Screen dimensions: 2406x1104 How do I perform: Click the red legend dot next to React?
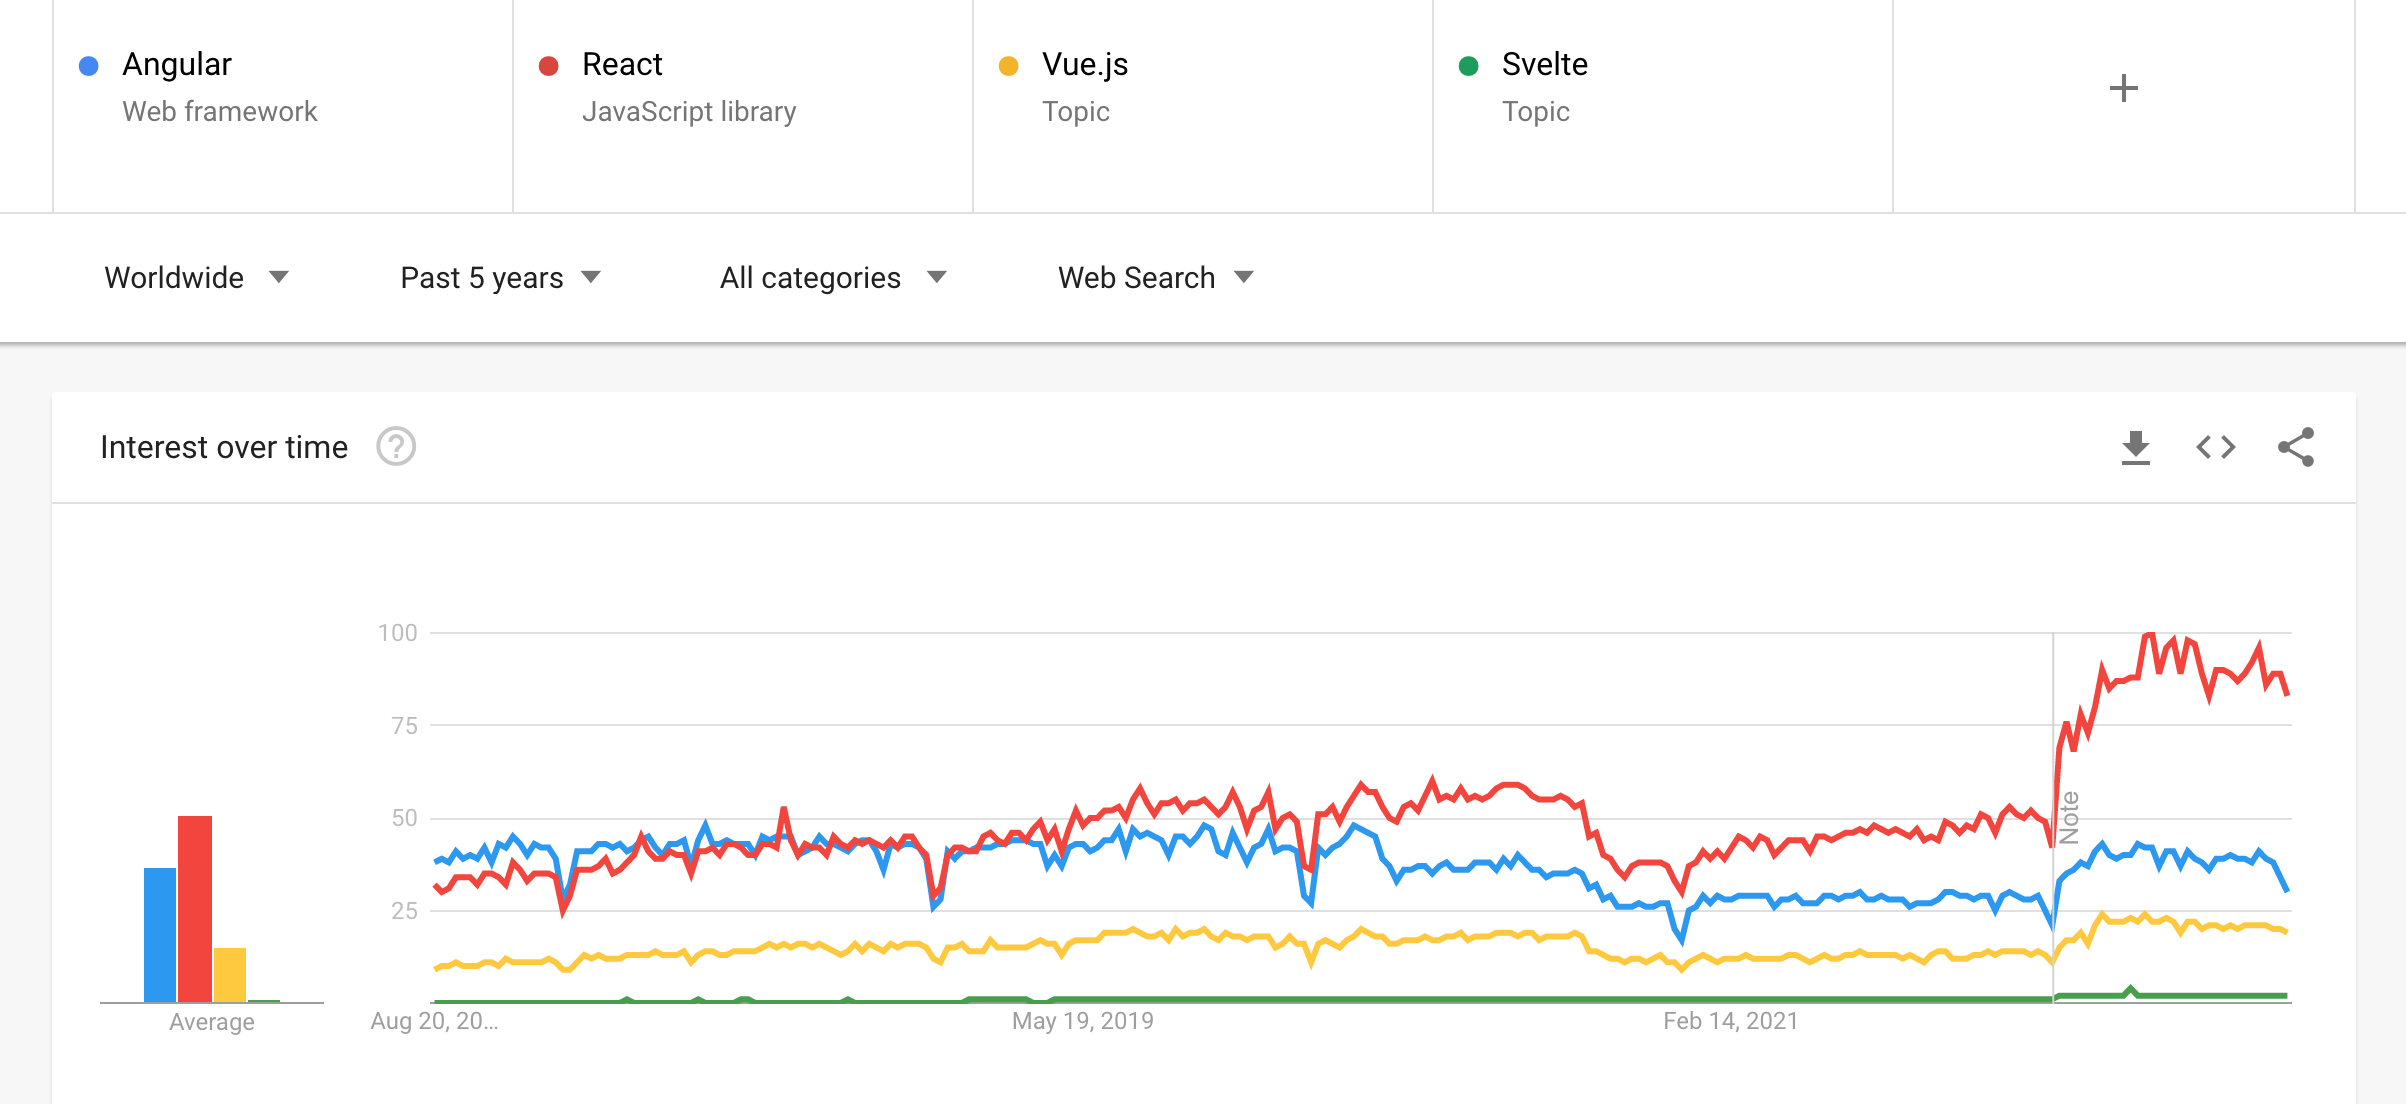(x=547, y=64)
